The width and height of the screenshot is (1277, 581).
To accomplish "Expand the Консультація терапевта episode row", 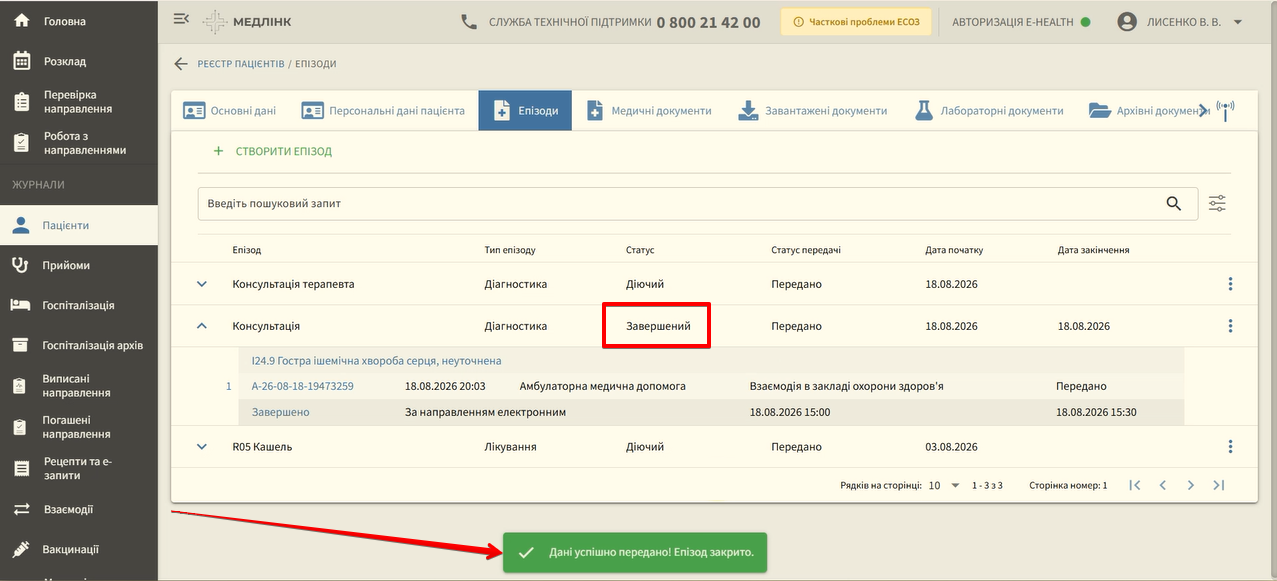I will tap(202, 284).
